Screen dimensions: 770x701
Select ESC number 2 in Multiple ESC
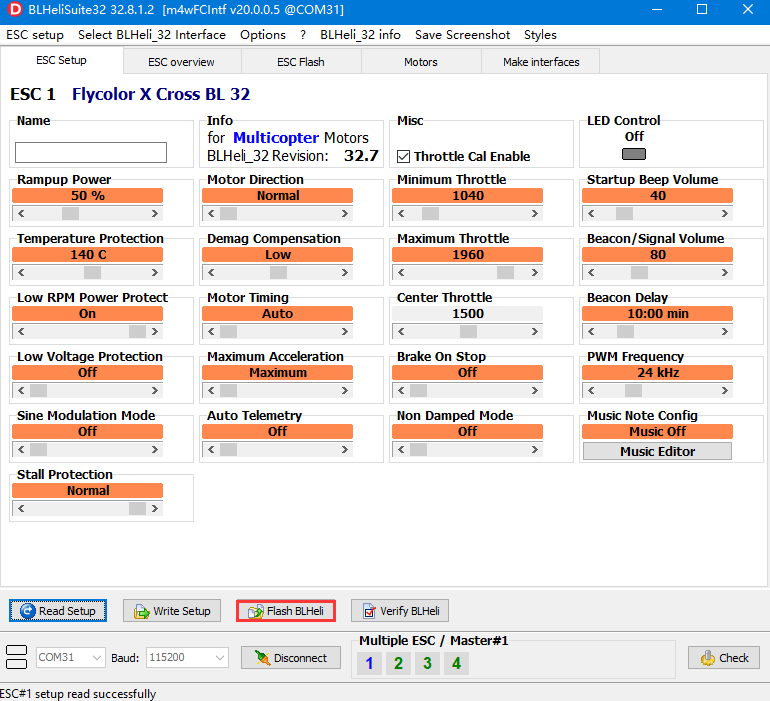[398, 663]
